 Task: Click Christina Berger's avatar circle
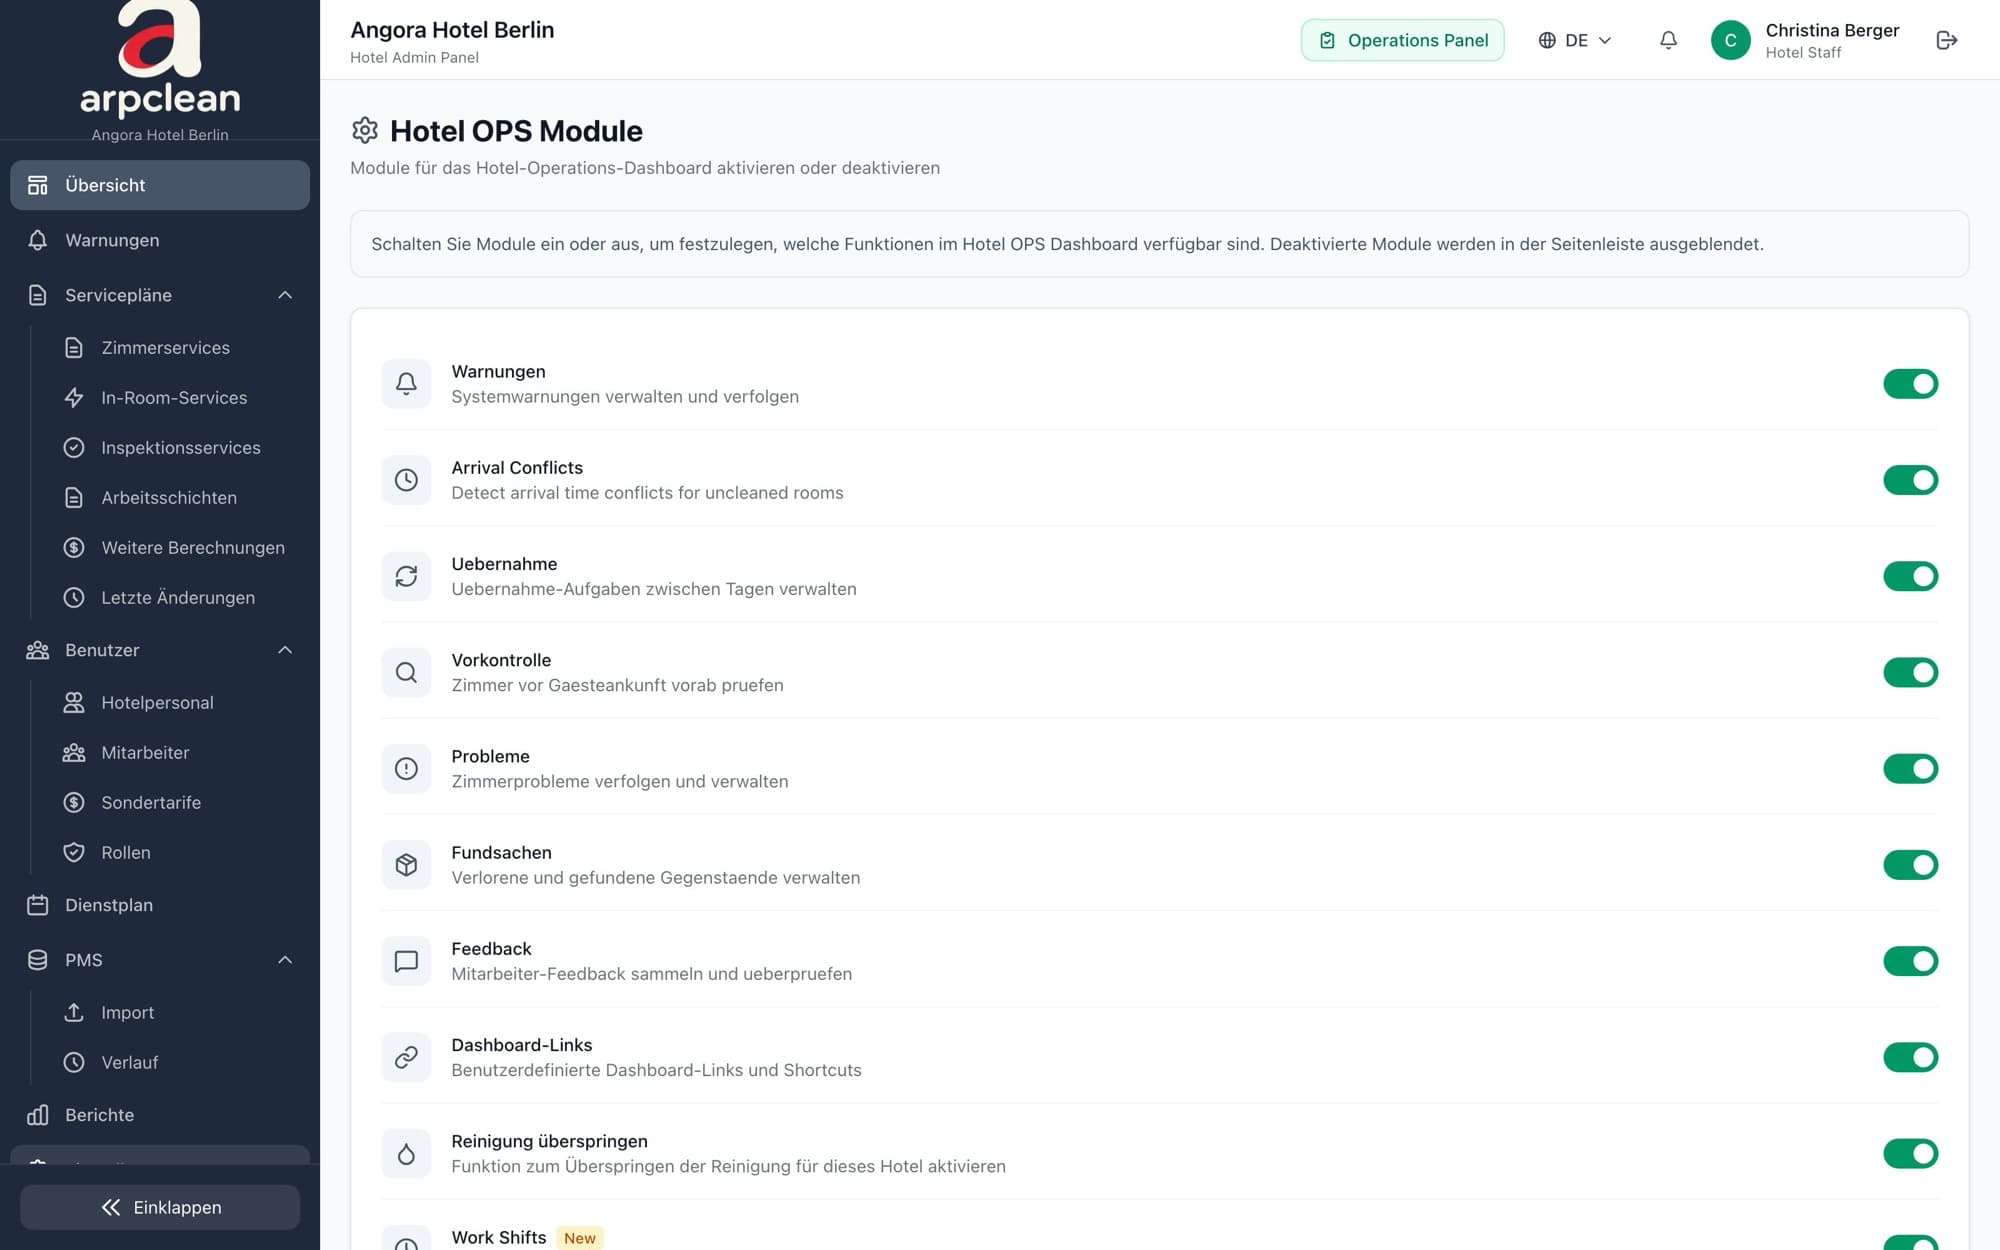(1730, 40)
